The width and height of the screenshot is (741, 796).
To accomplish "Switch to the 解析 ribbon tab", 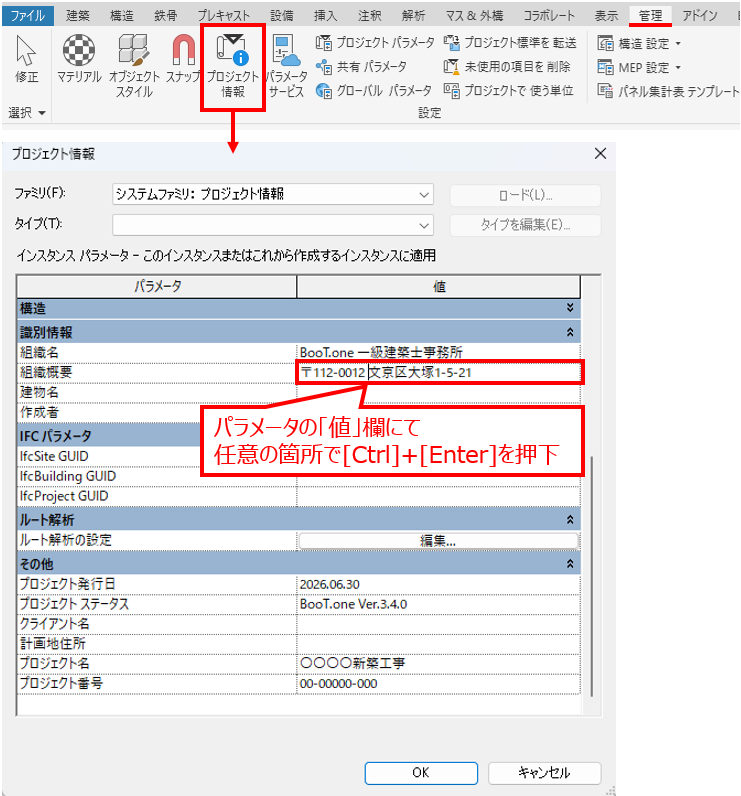I will click(x=413, y=16).
